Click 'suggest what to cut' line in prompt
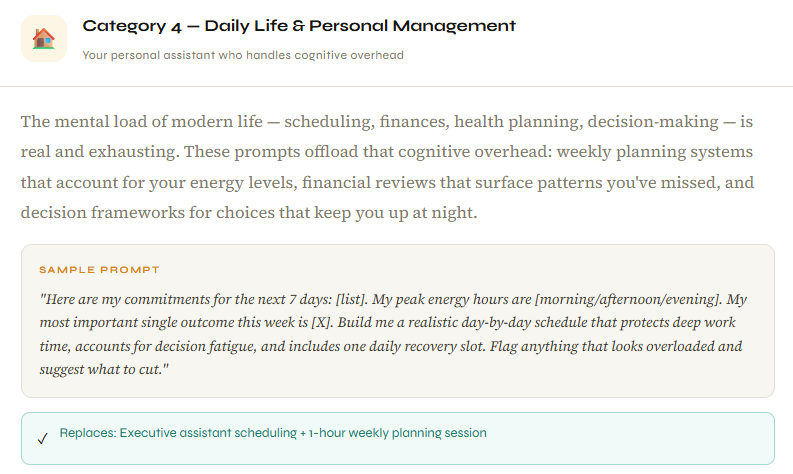This screenshot has height=474, width=793. (101, 370)
